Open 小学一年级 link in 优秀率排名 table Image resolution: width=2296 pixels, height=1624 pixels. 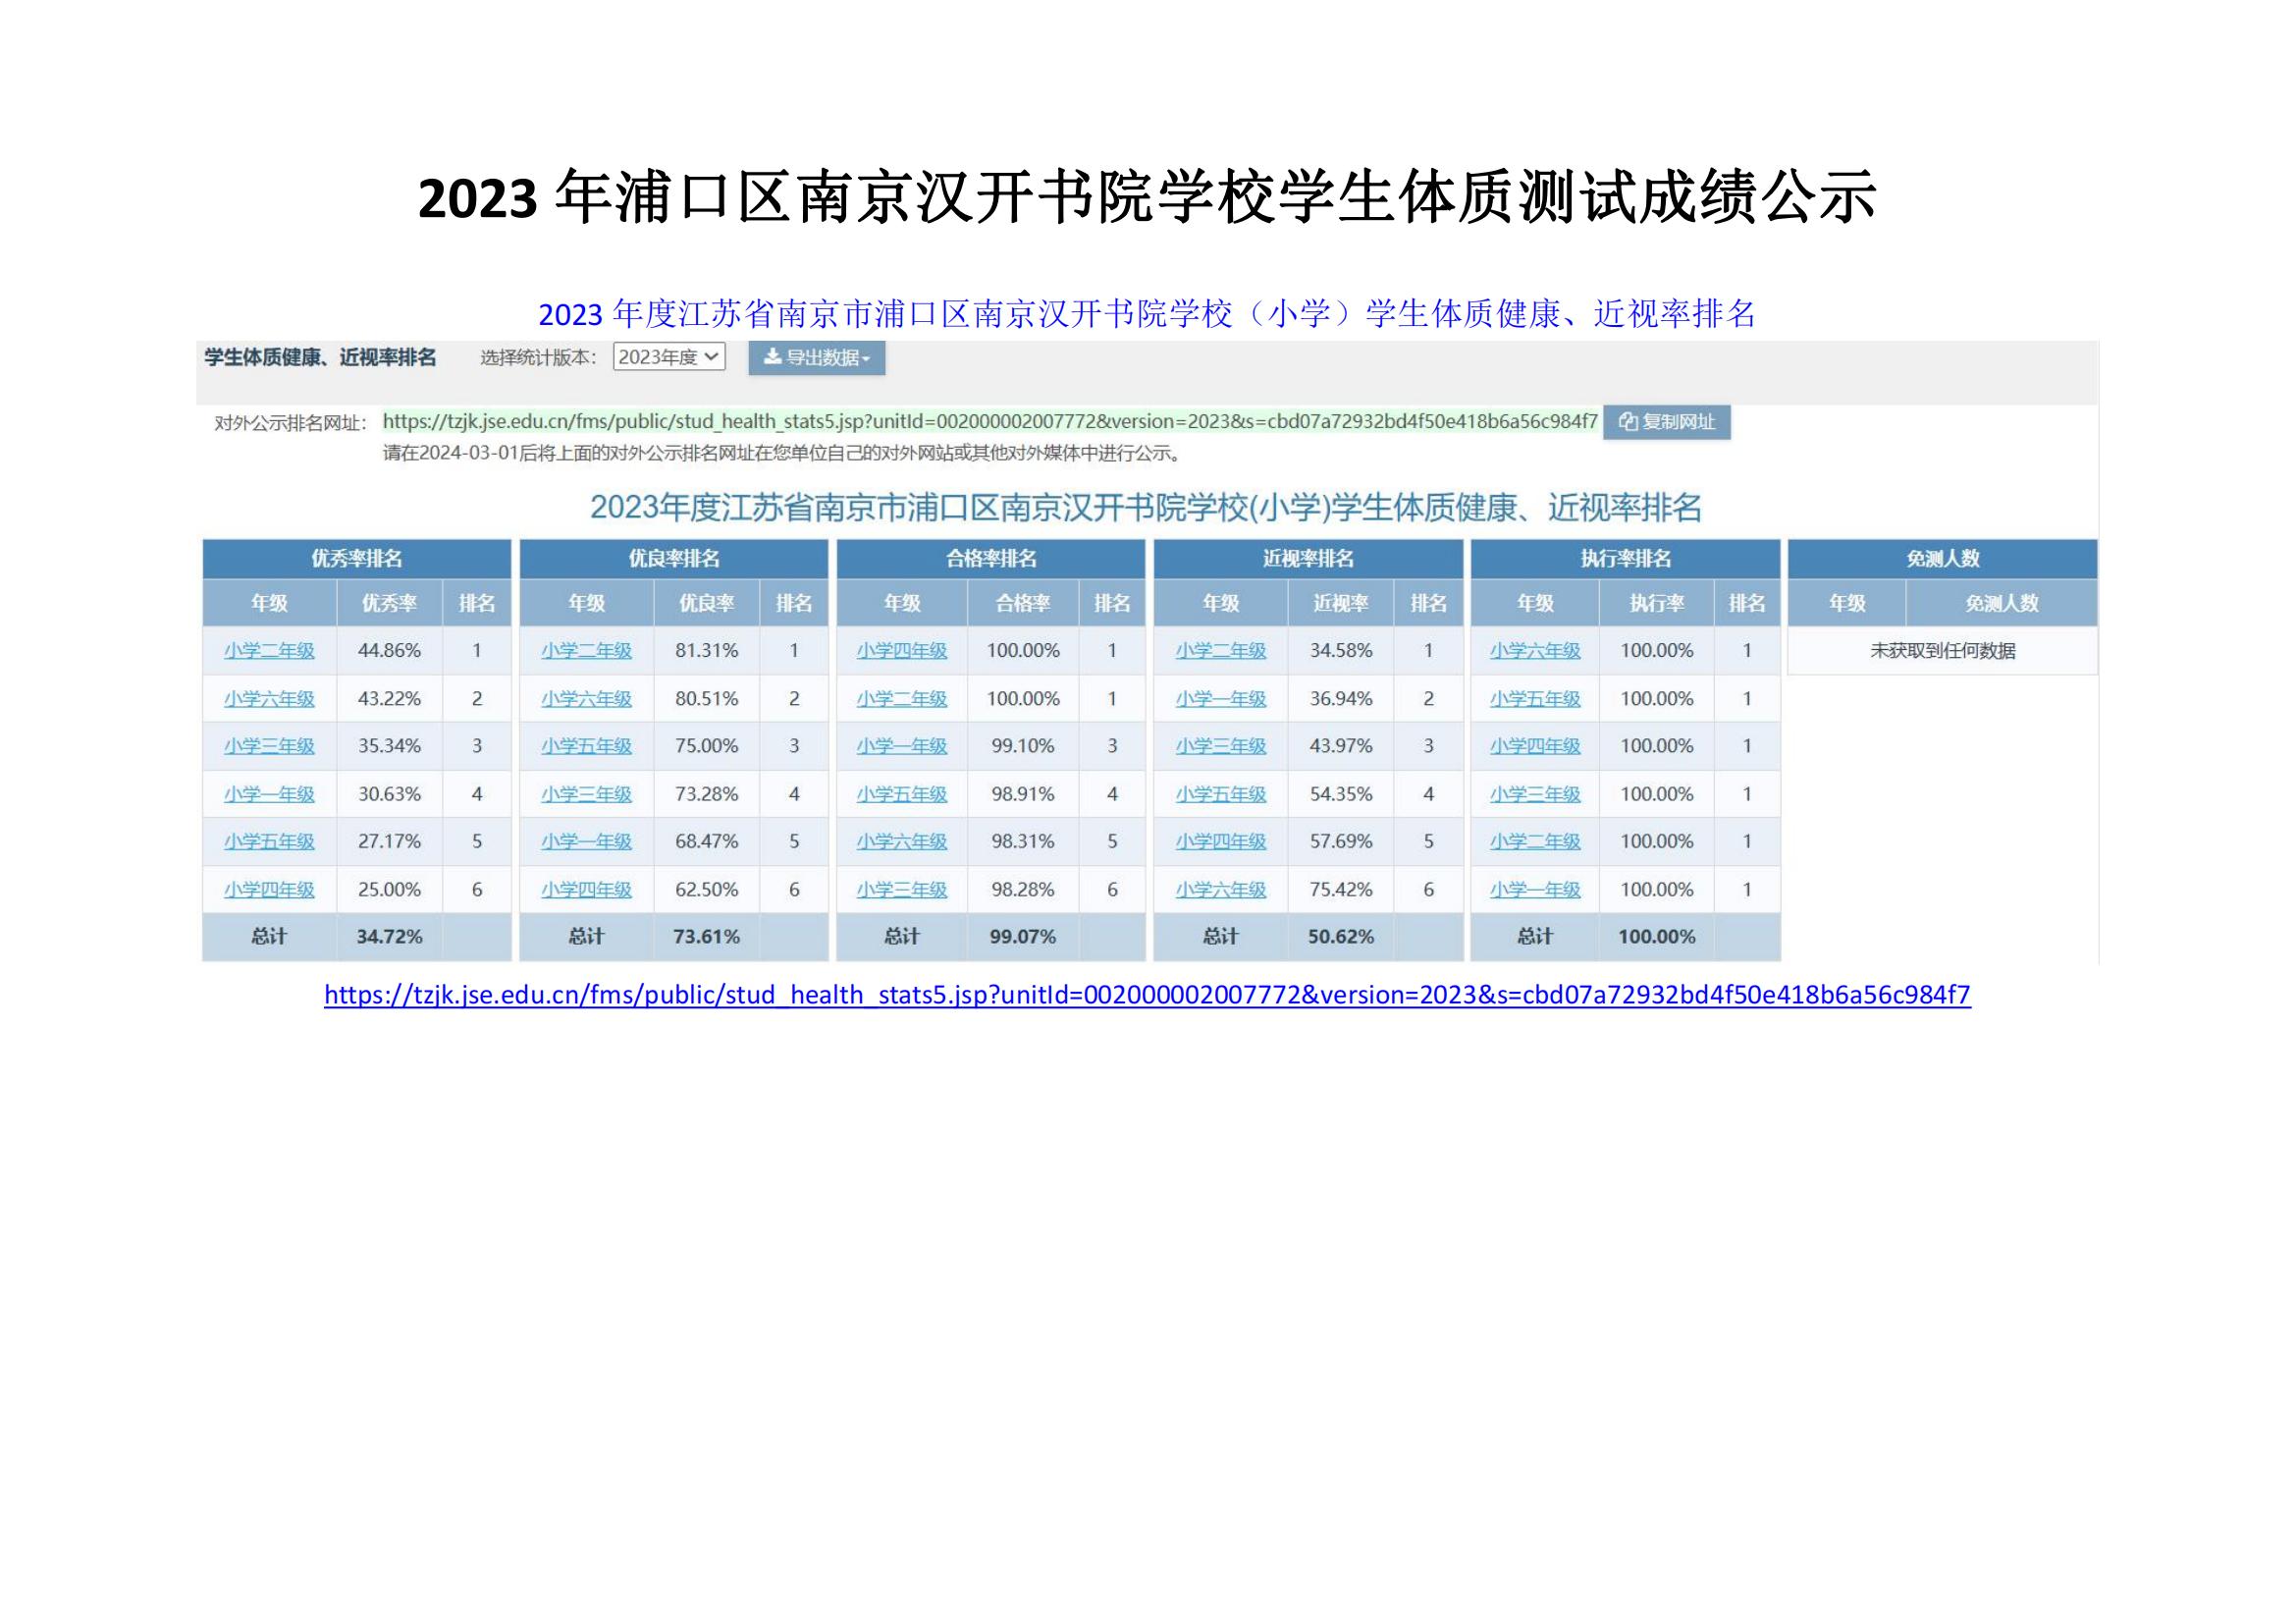pos(269,794)
